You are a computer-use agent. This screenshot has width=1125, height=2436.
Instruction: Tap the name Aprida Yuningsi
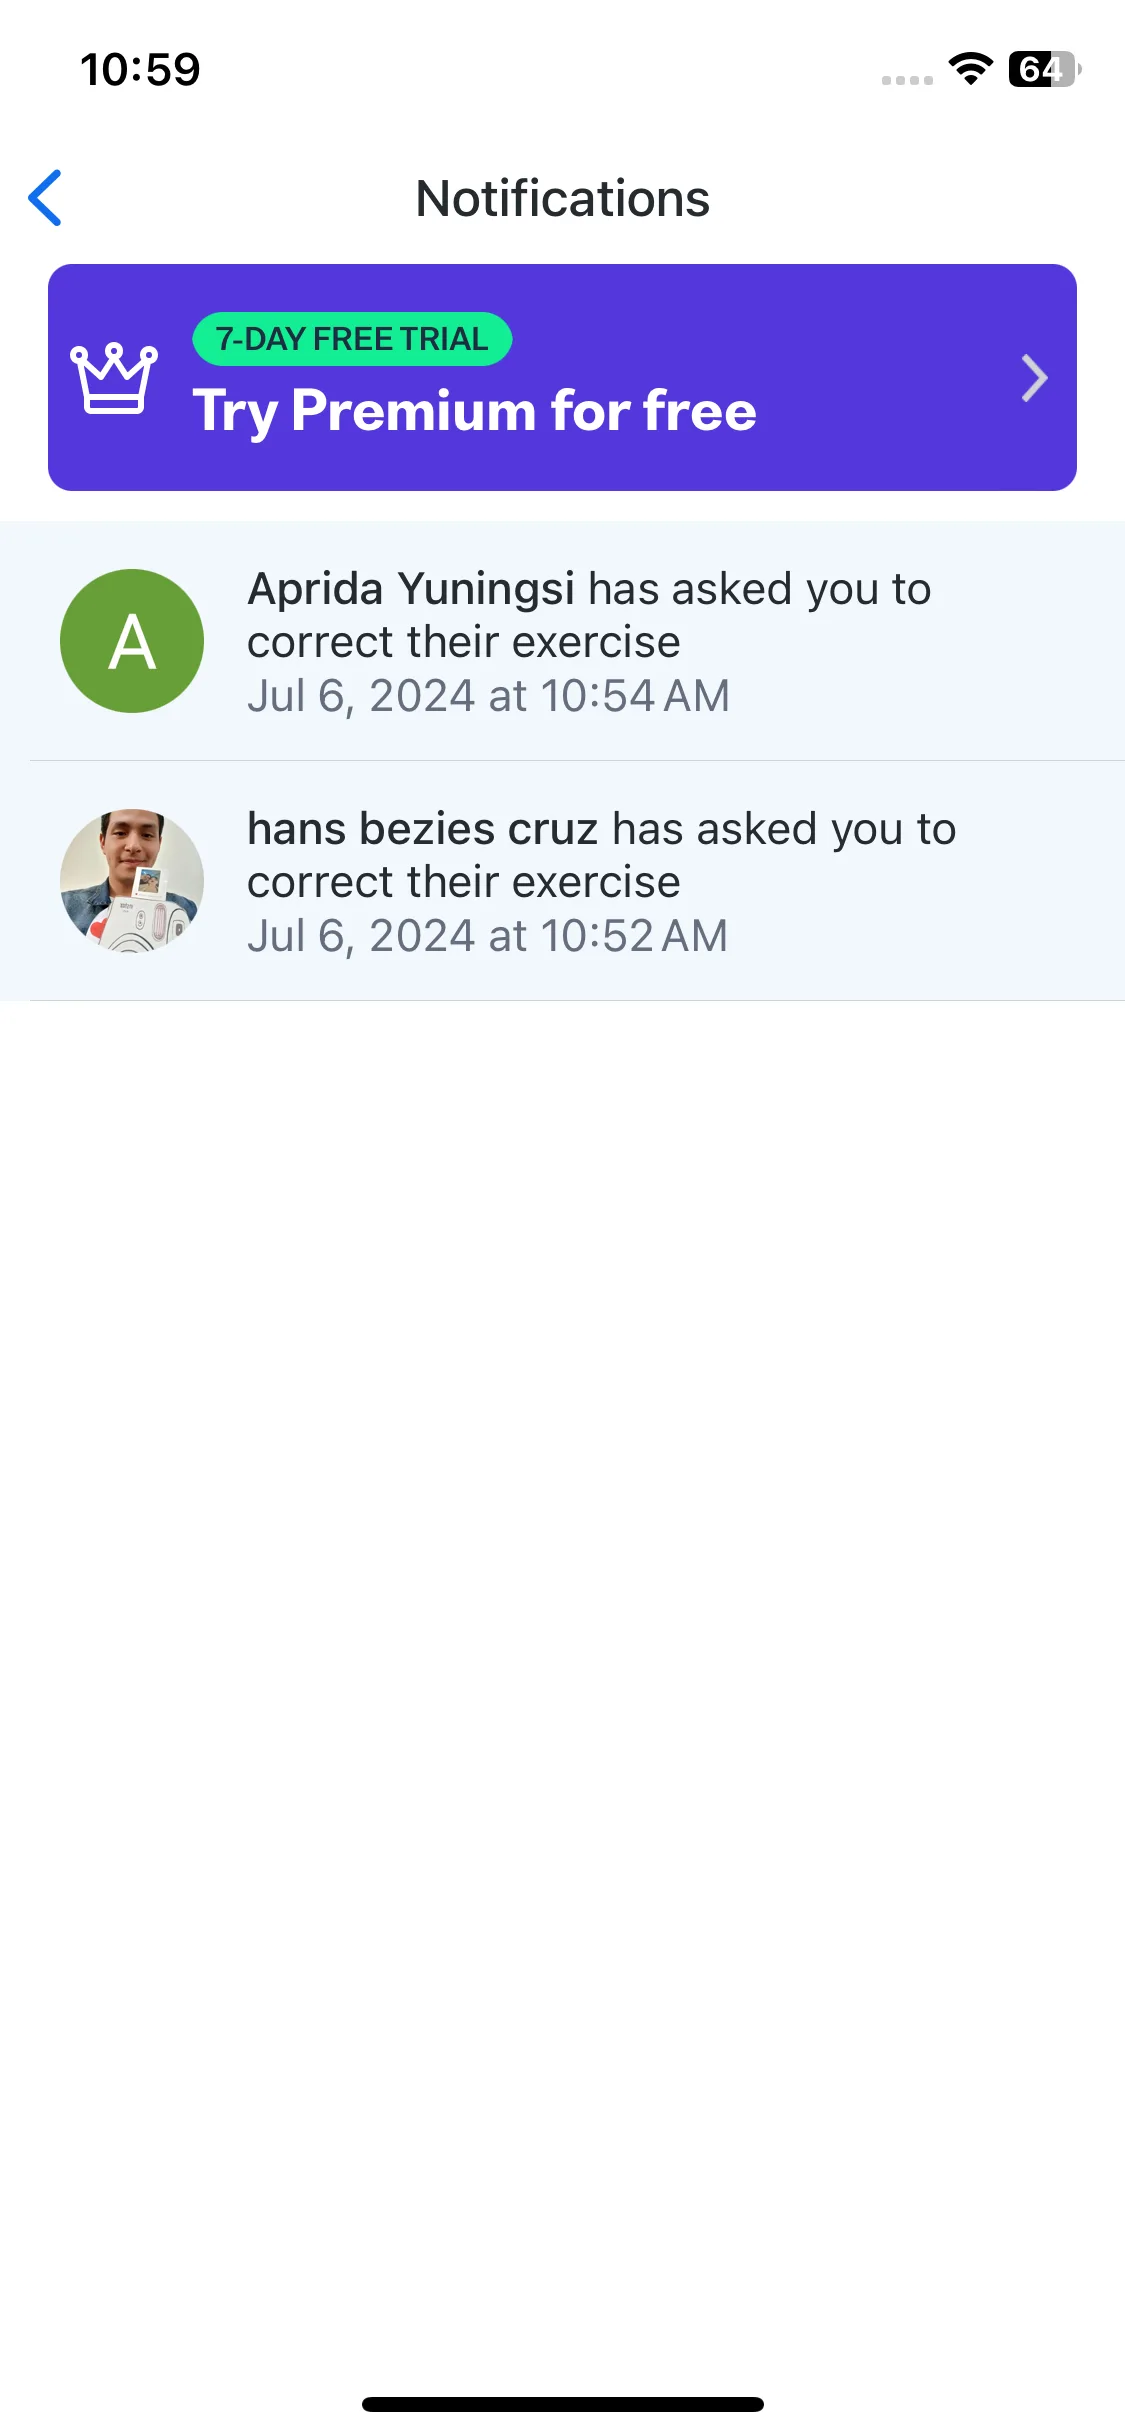click(x=411, y=589)
